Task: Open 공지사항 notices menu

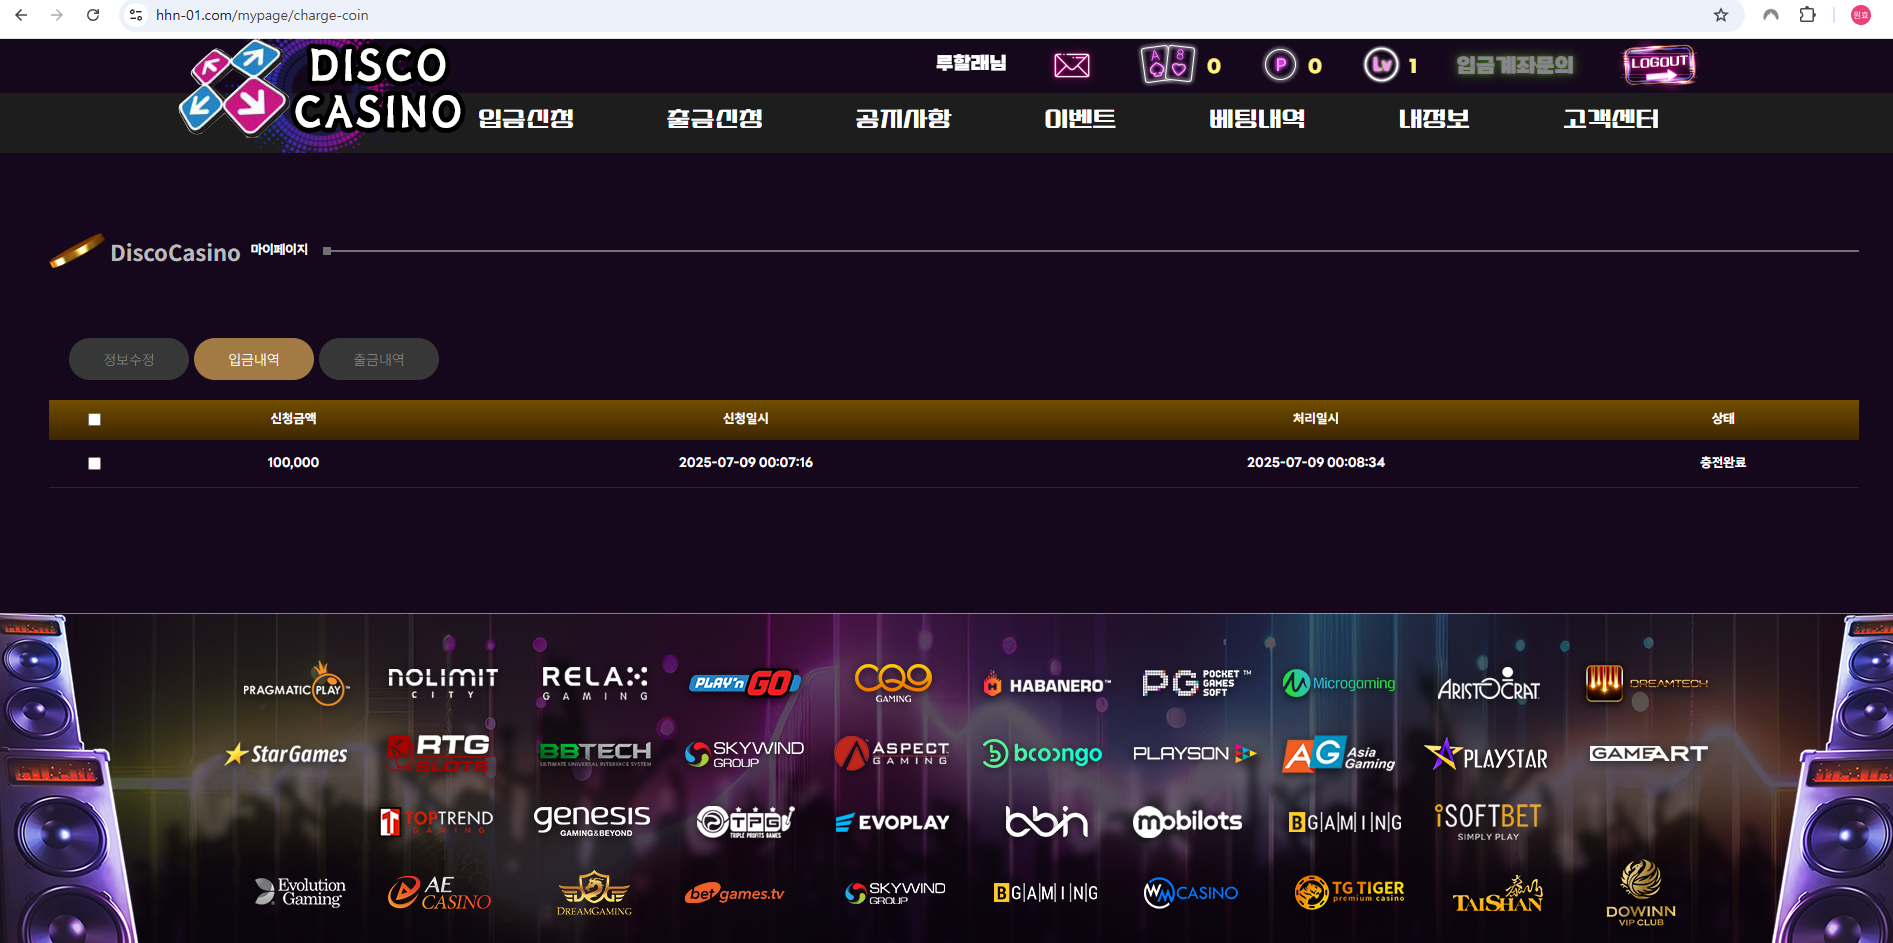Action: click(902, 118)
